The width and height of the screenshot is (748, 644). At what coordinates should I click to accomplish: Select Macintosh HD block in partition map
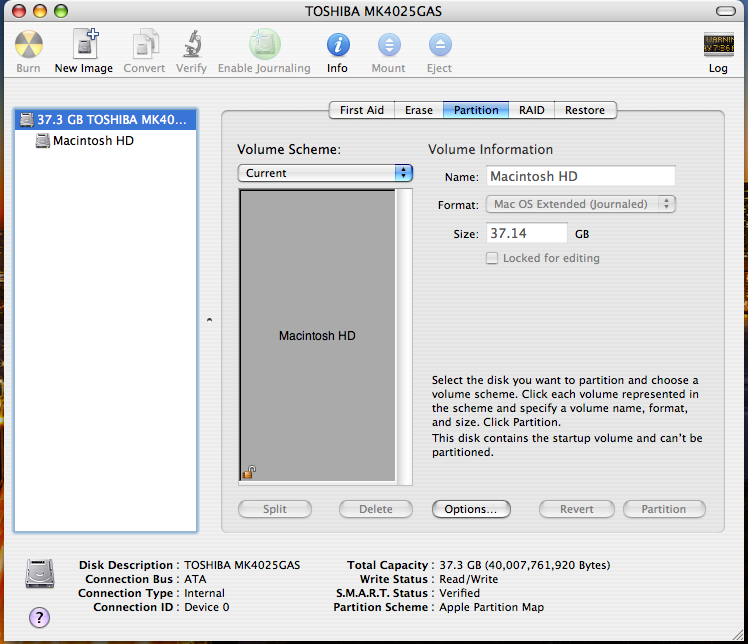pos(317,336)
